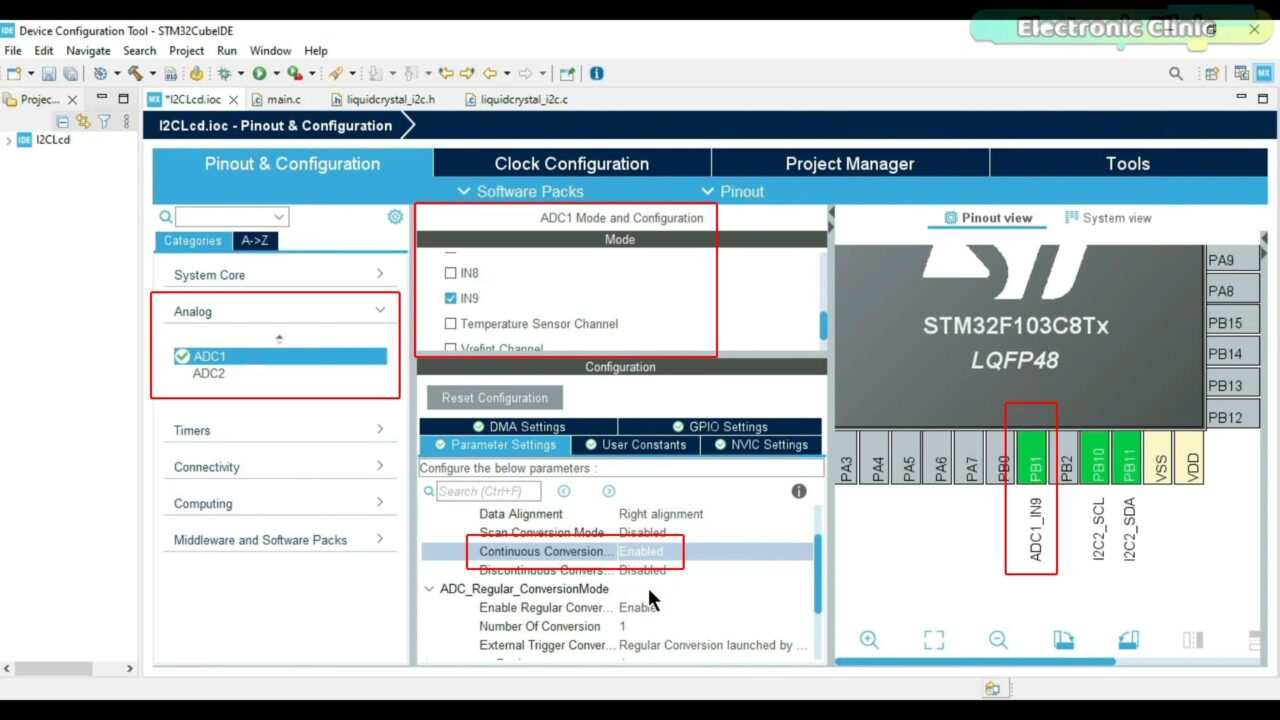
Task: Click the status bar tip icon
Action: pyautogui.click(x=992, y=689)
